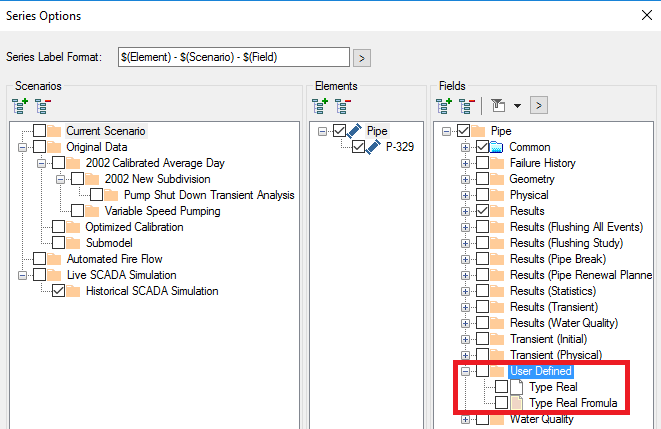Select the Submodel scenario label
The width and height of the screenshot is (661, 429).
point(109,243)
